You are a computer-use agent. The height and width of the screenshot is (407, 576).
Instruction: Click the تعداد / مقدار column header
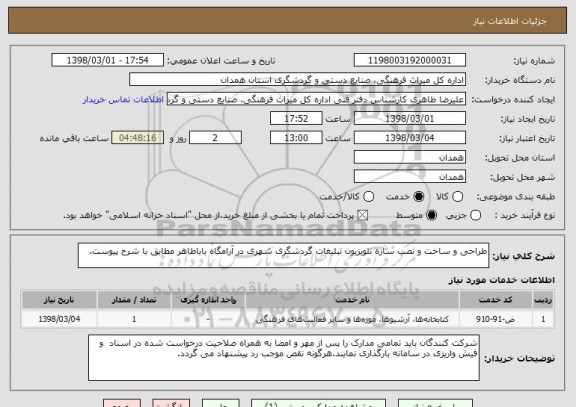click(x=134, y=300)
